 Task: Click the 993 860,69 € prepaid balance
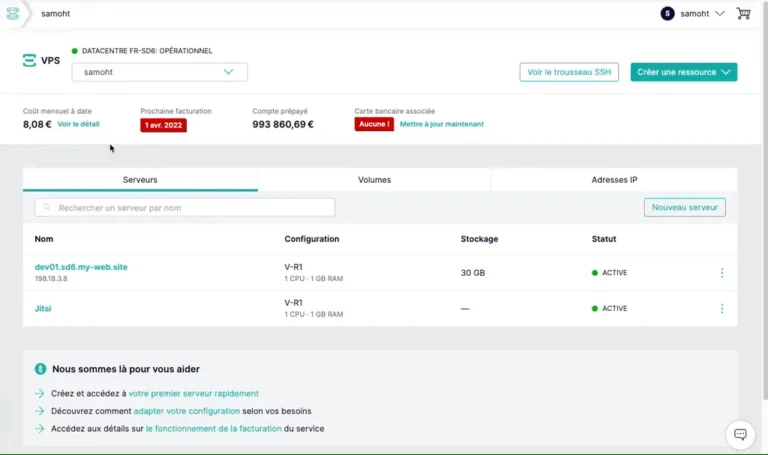click(283, 124)
